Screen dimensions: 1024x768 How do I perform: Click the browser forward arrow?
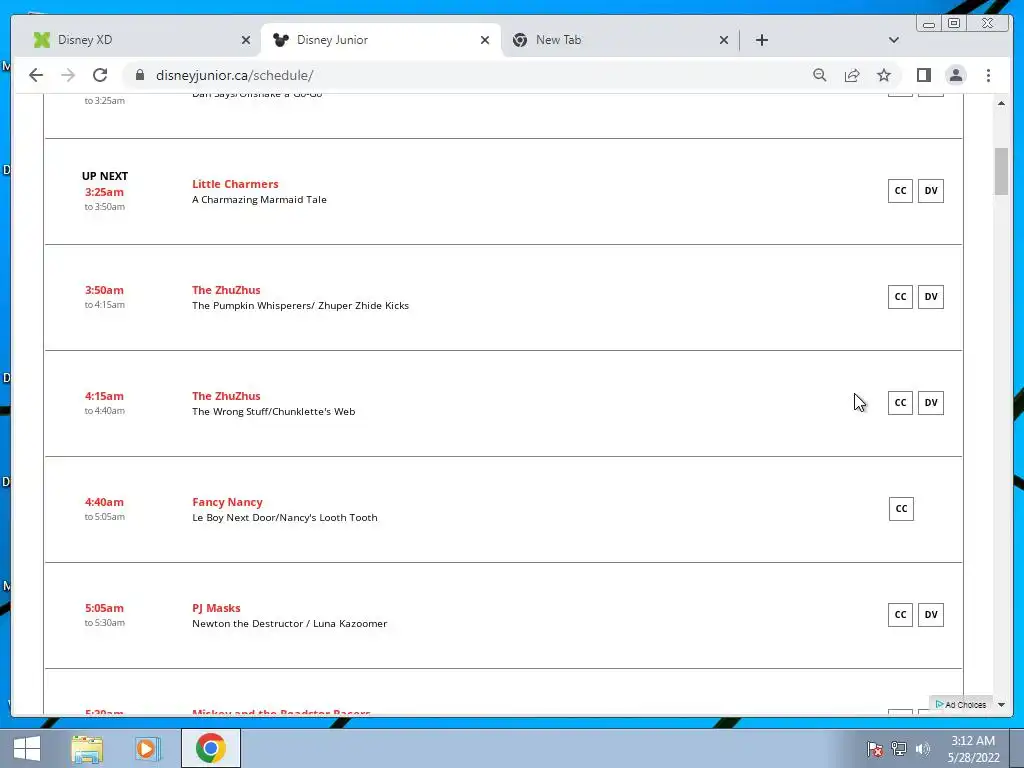tap(68, 75)
